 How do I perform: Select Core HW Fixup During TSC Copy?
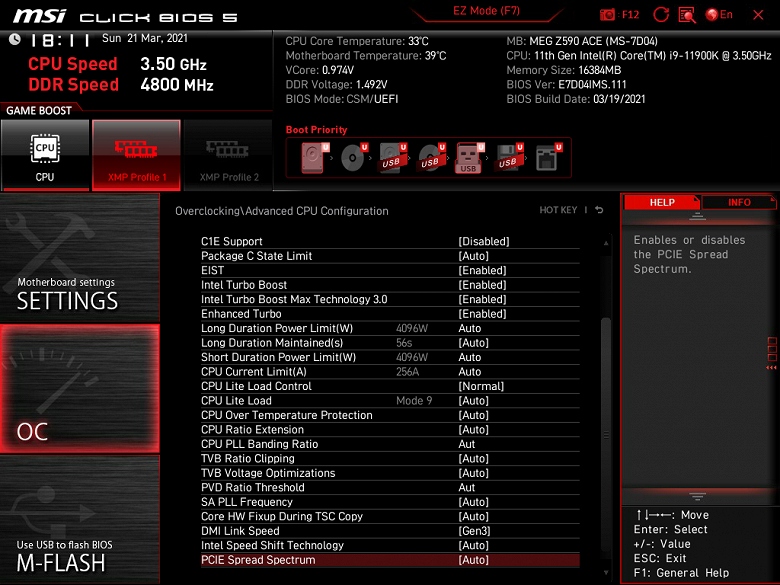390,516
